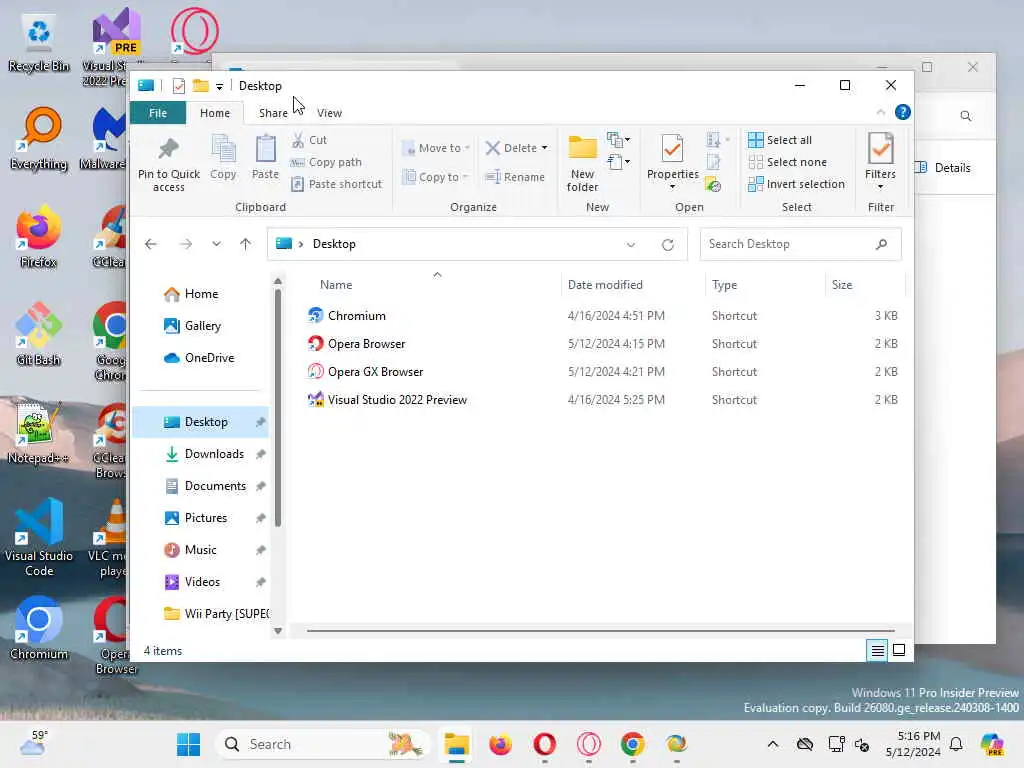Image resolution: width=1024 pixels, height=768 pixels.
Task: Click Details button in background window
Action: [x=943, y=168]
